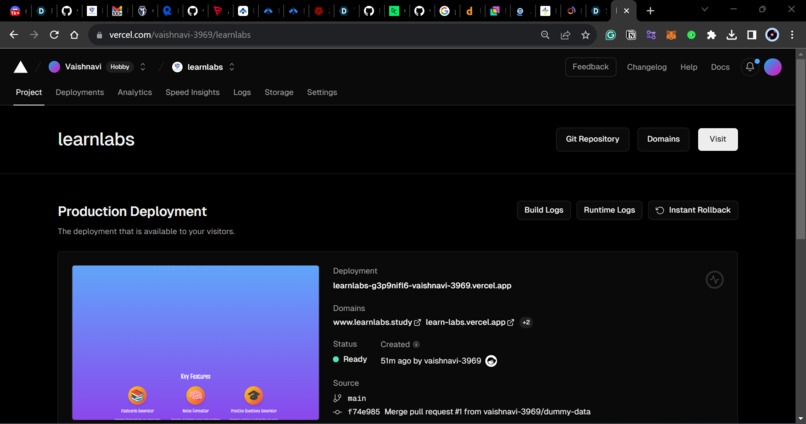Click the page vertical scrollbar
This screenshot has width=806, height=424.
[x=800, y=149]
